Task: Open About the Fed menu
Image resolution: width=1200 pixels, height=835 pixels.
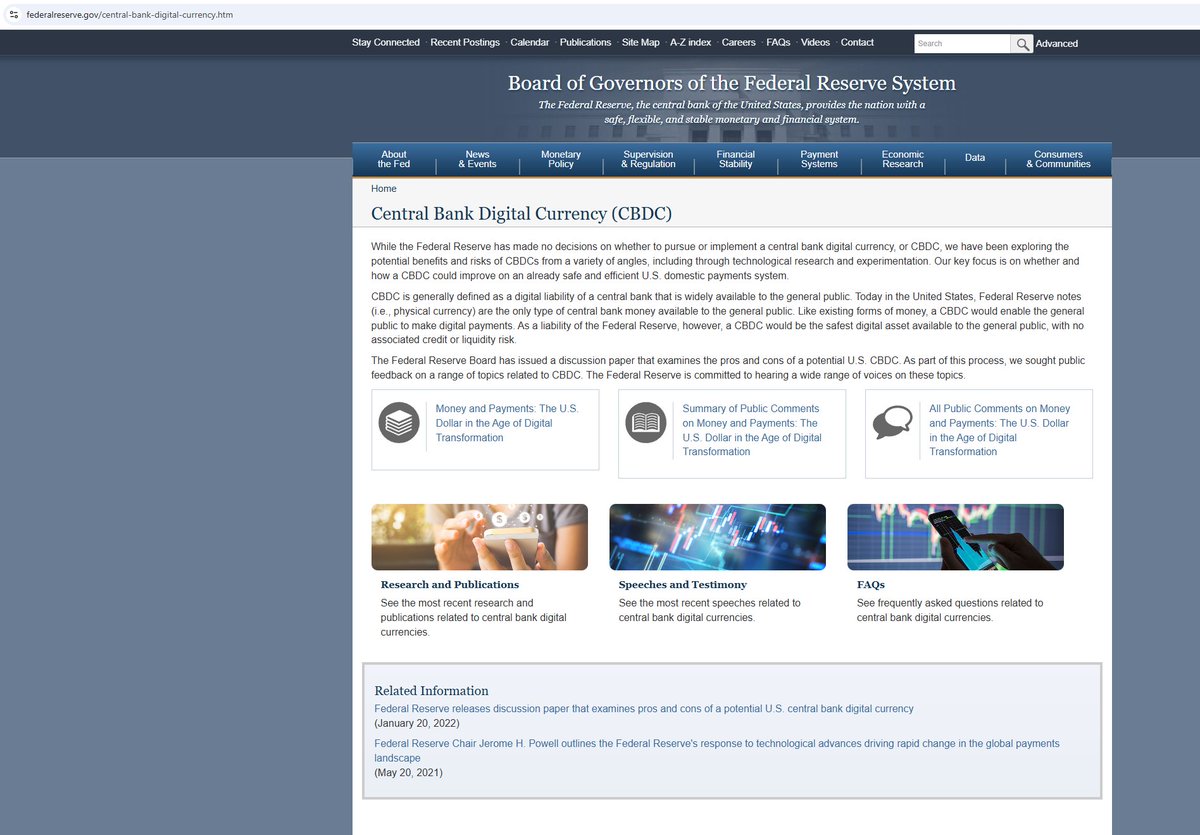Action: [394, 159]
